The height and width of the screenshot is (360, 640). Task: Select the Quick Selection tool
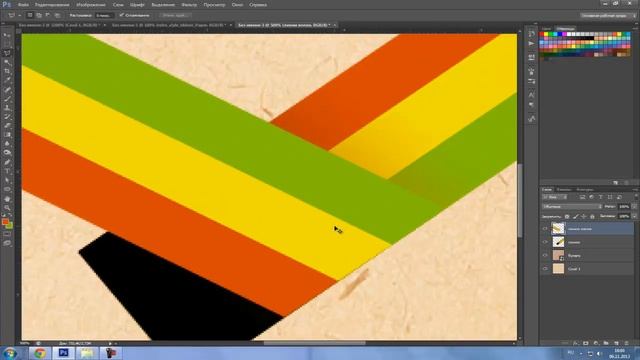coord(7,62)
